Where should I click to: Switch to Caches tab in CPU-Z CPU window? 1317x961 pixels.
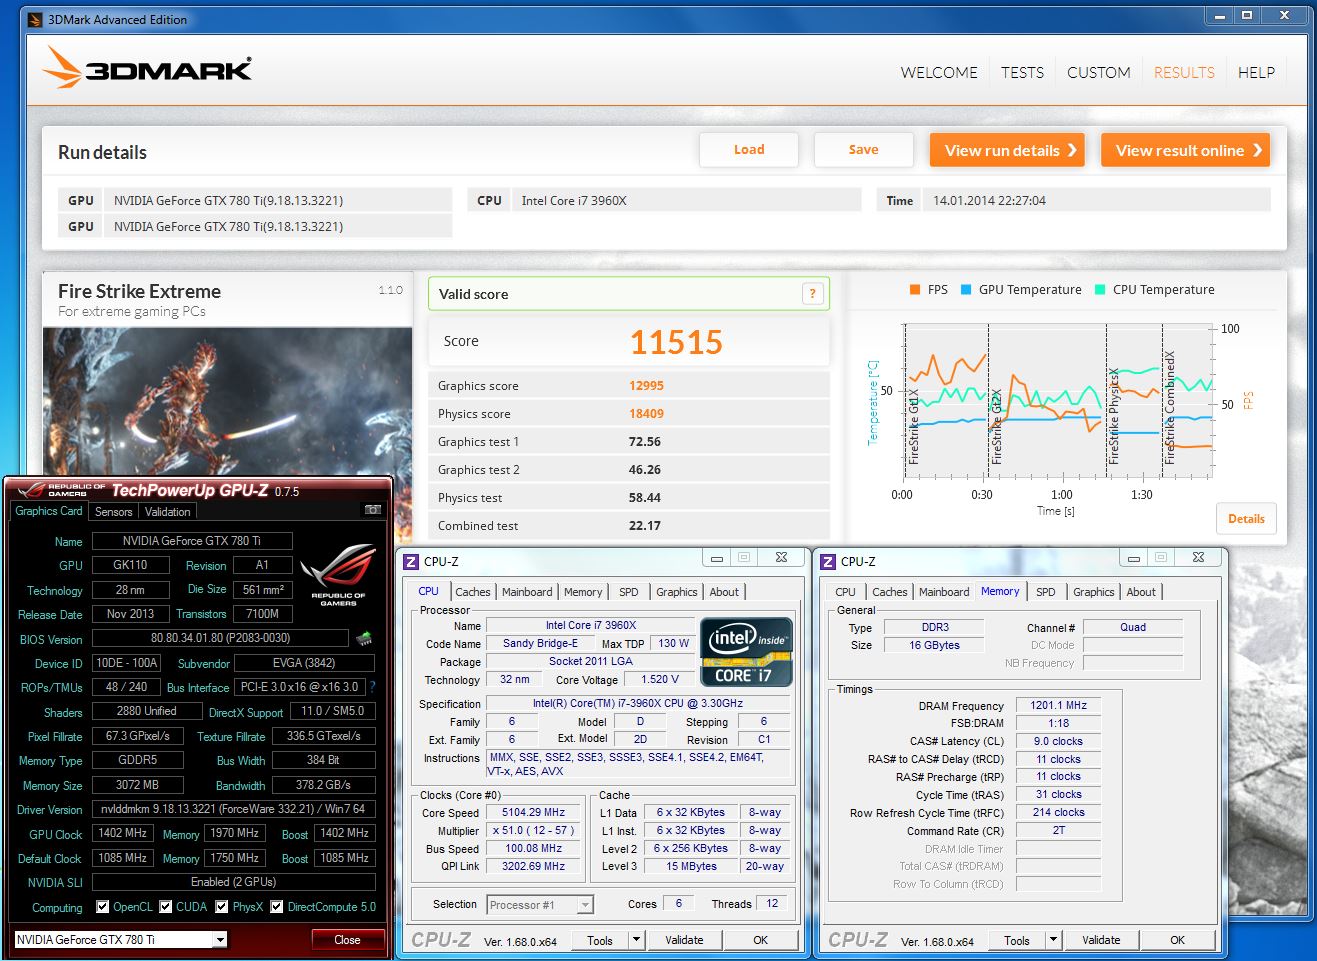pos(473,592)
